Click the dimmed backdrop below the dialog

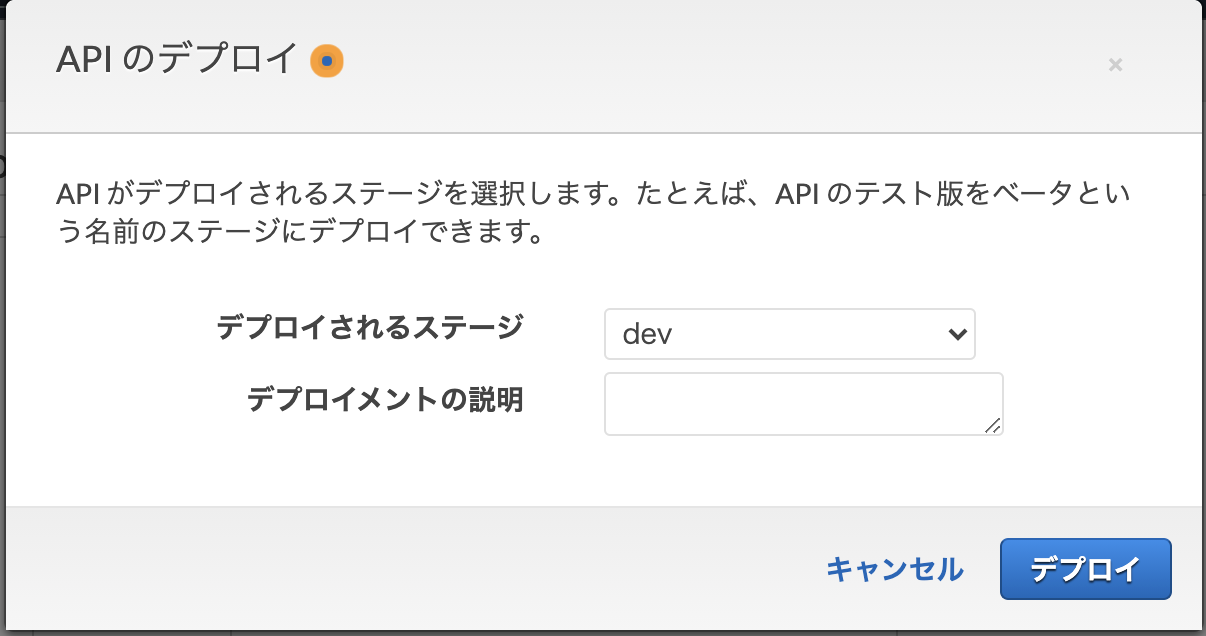[600, 632]
